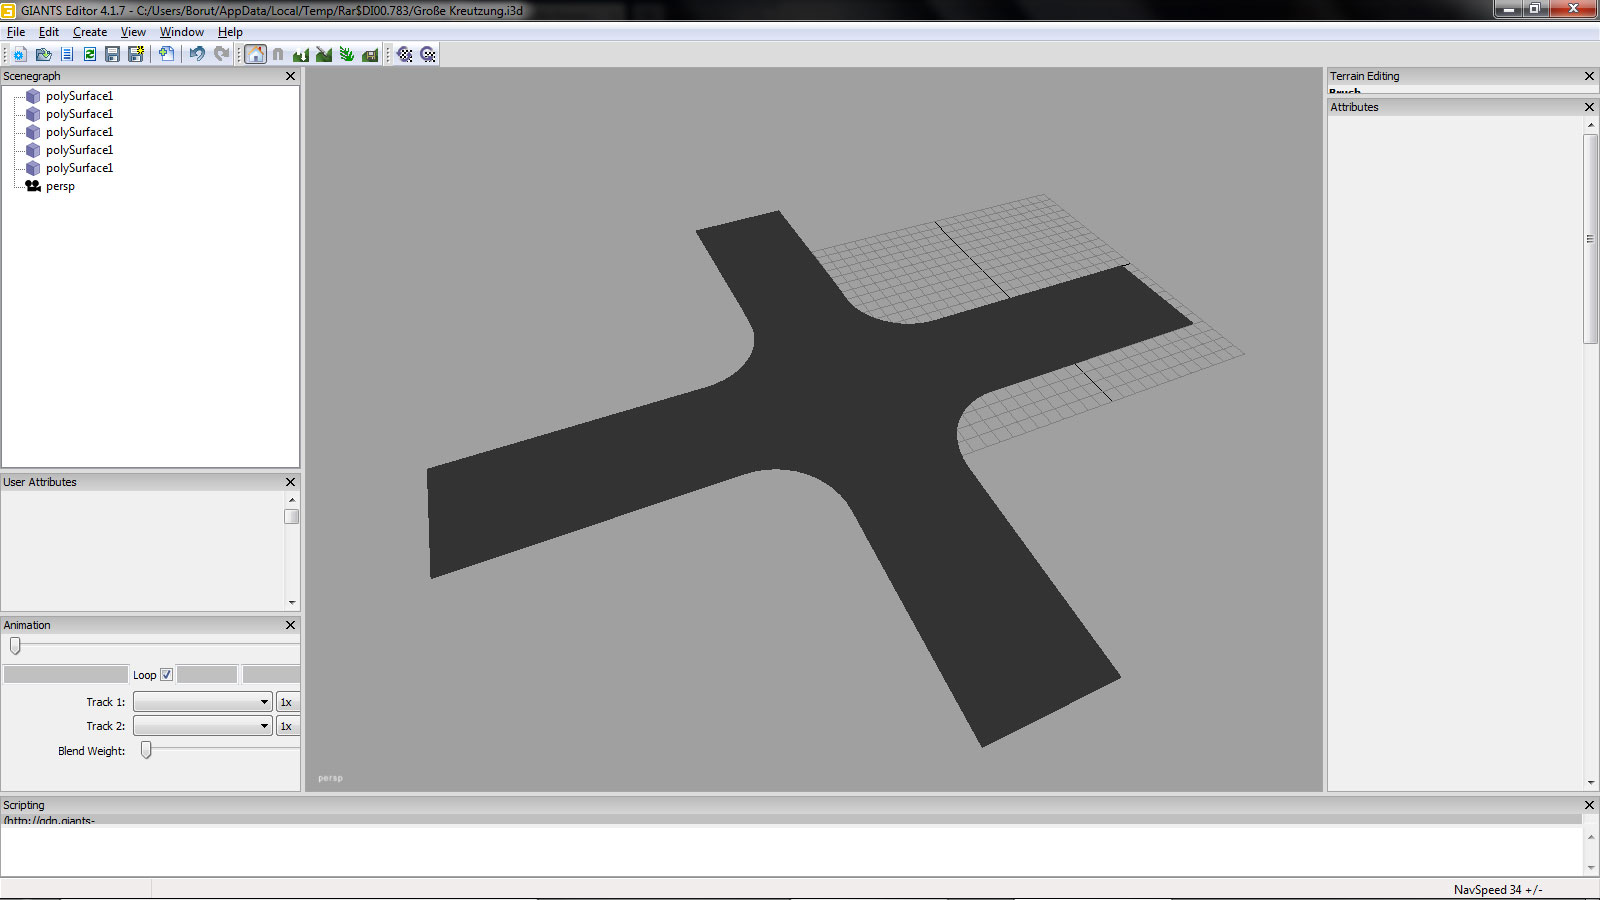1600x900 pixels.
Task: Close the Scenegraph panel
Action: tap(290, 76)
